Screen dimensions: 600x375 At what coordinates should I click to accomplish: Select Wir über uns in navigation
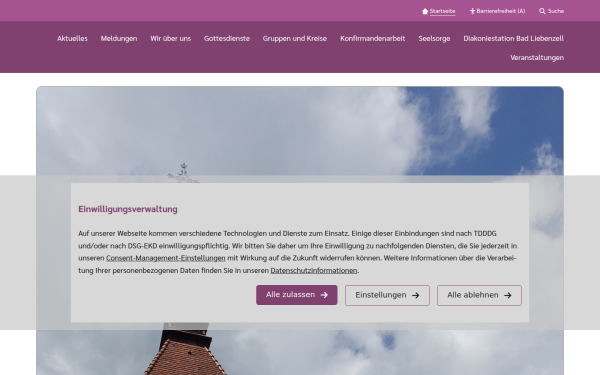click(x=171, y=38)
